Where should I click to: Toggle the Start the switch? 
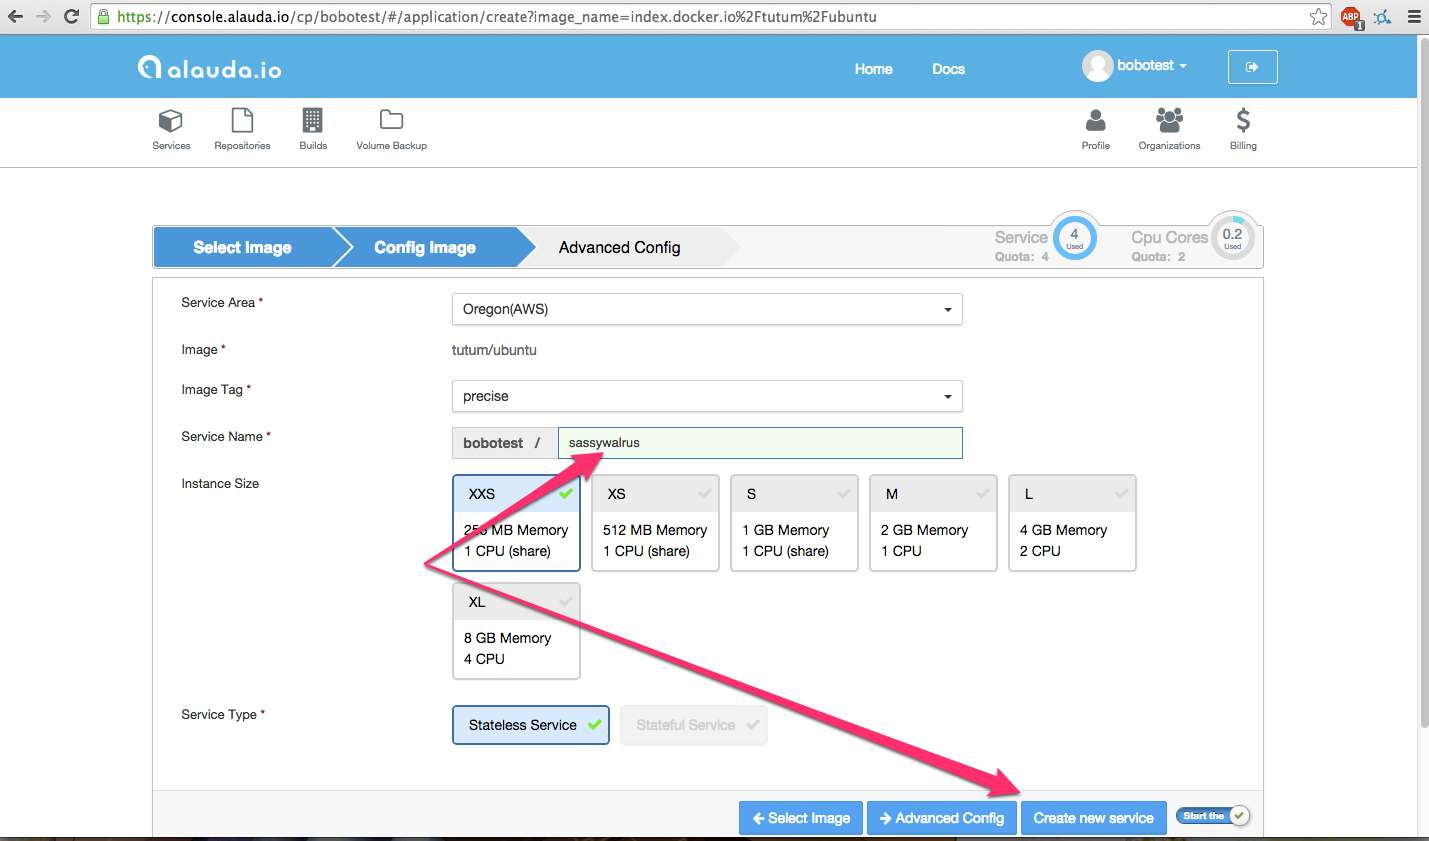pyautogui.click(x=1213, y=816)
